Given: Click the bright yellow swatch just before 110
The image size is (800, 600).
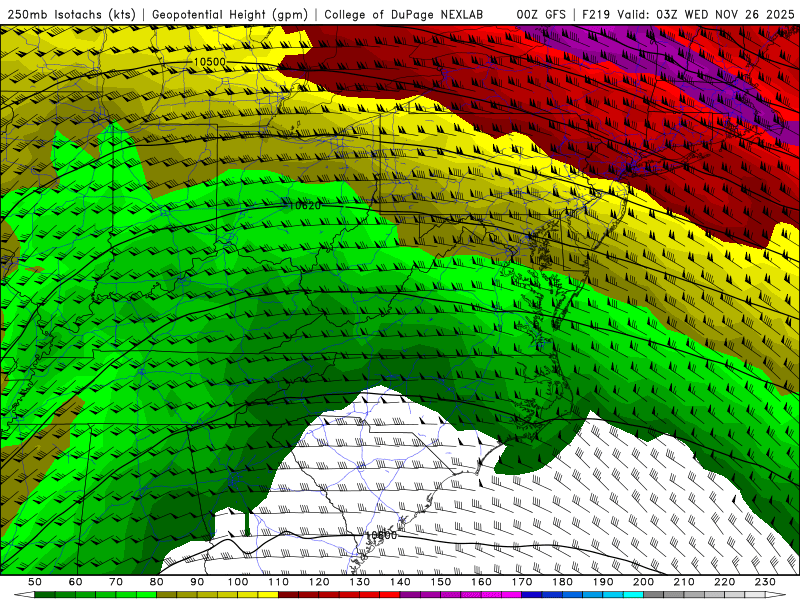Looking at the screenshot, I should click(268, 595).
